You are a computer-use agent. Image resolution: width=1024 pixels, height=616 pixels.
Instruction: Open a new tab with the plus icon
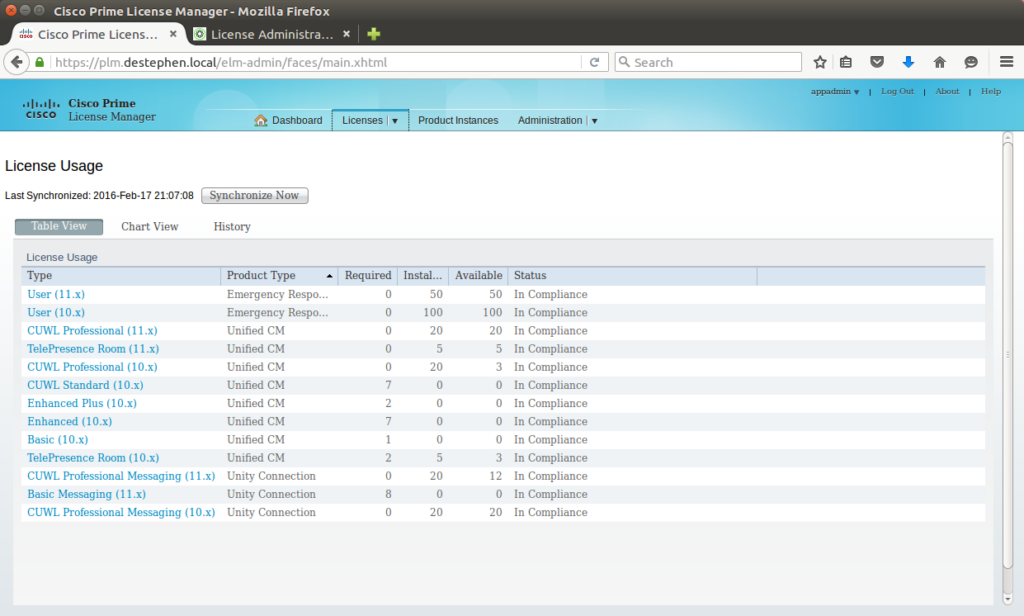click(x=374, y=34)
